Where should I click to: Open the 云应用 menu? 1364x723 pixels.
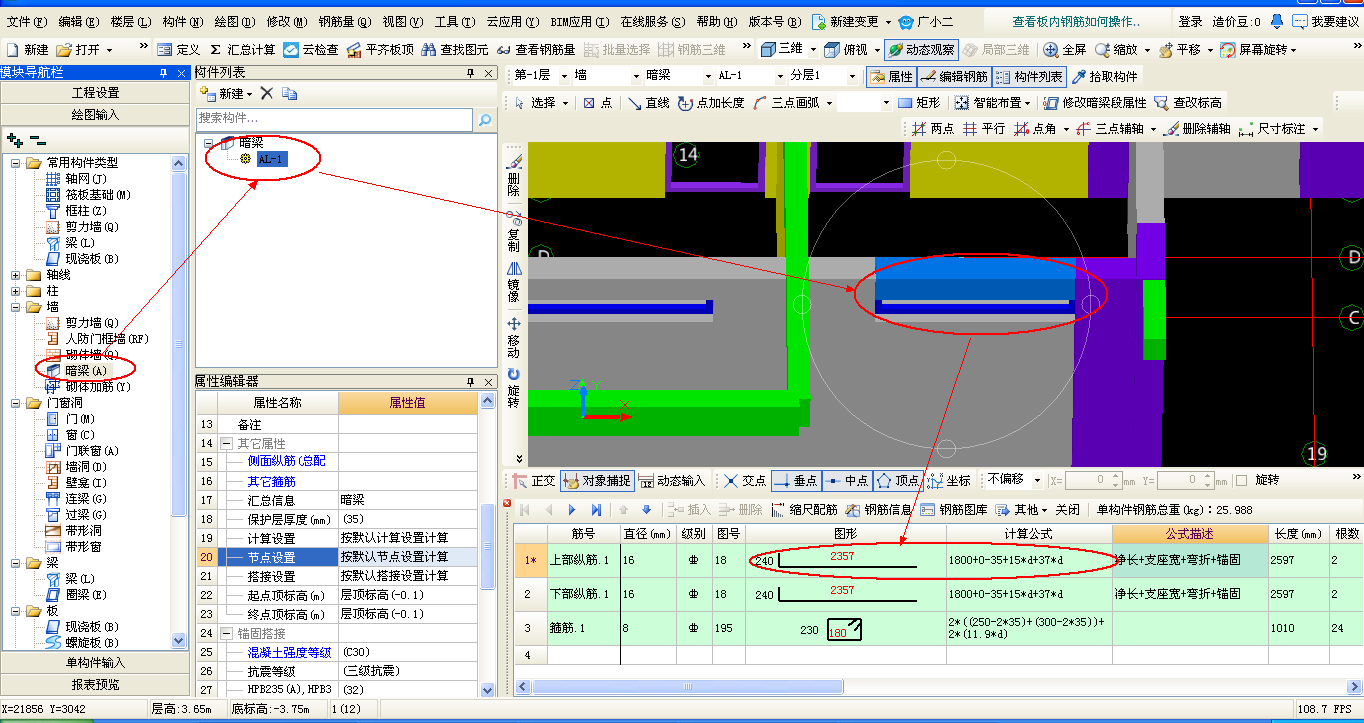pos(513,21)
